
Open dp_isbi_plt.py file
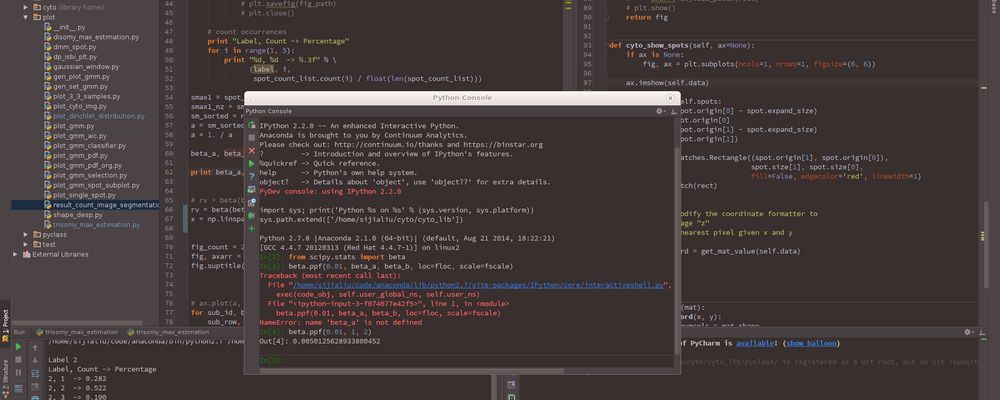point(75,57)
